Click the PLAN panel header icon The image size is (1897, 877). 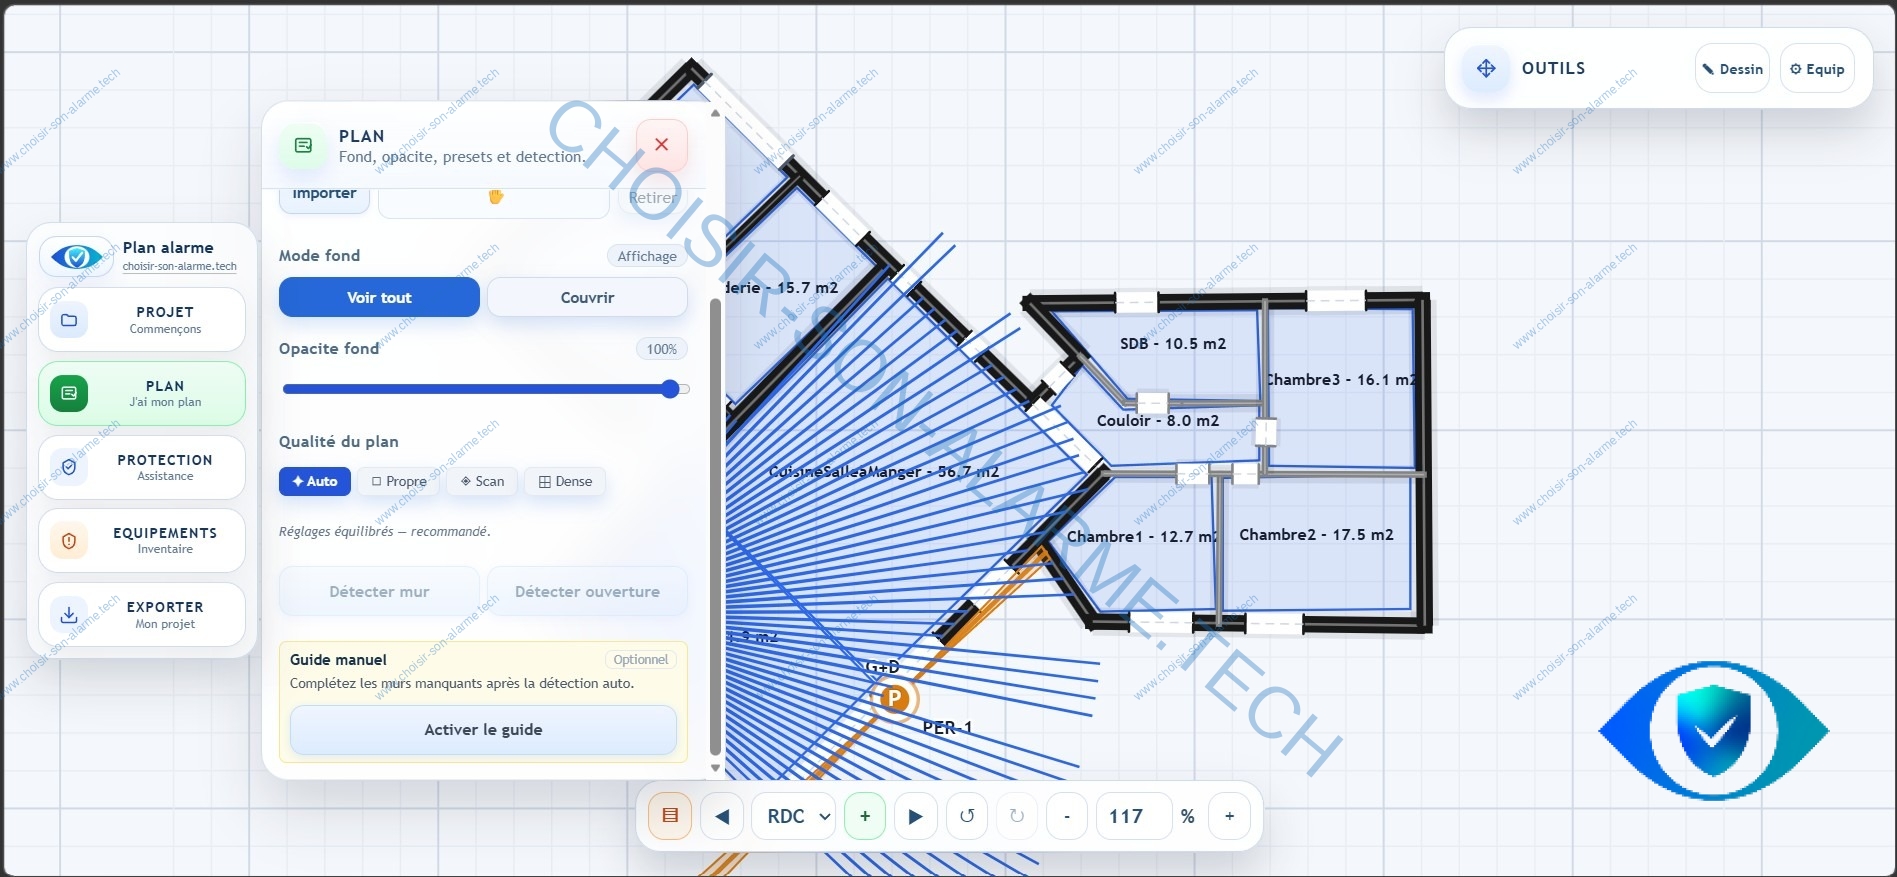[303, 146]
